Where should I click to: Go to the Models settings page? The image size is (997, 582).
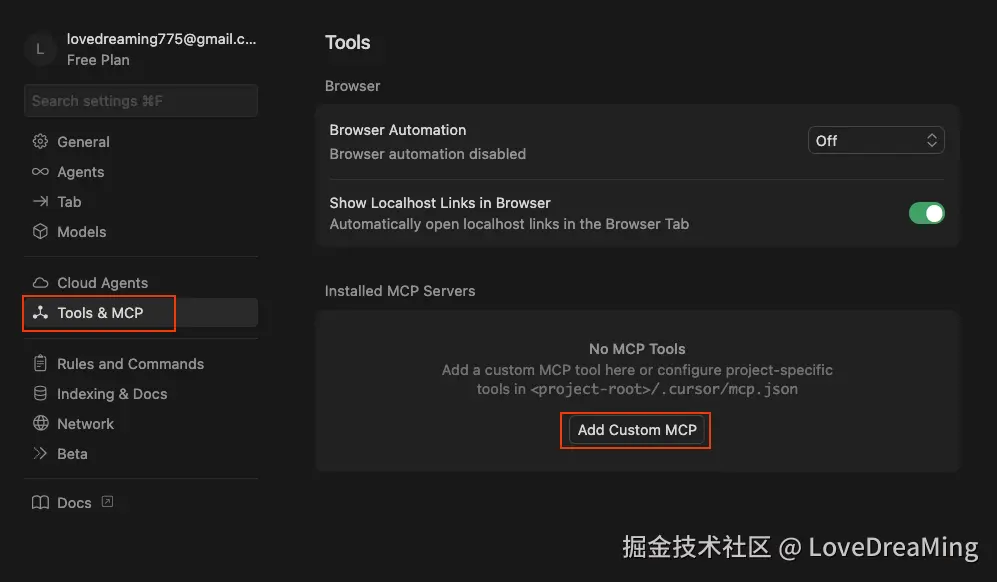81,232
